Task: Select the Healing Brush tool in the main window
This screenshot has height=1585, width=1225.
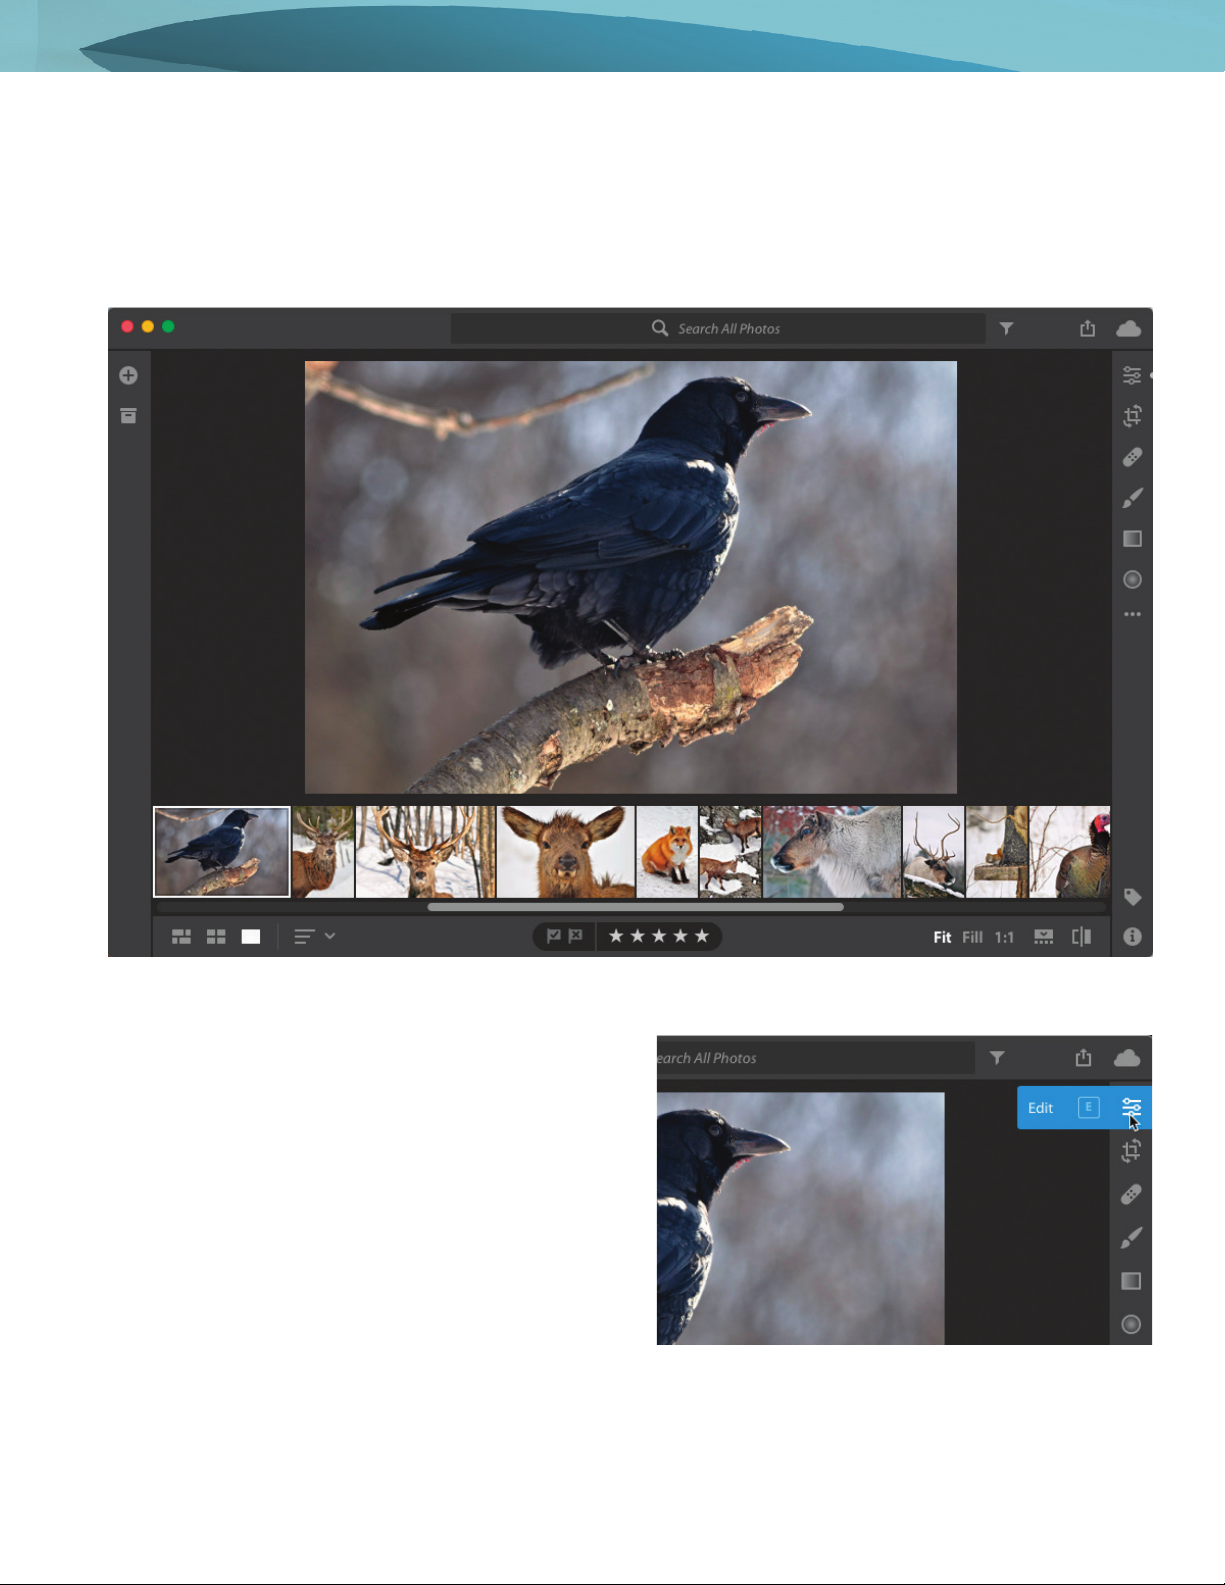Action: point(1132,457)
